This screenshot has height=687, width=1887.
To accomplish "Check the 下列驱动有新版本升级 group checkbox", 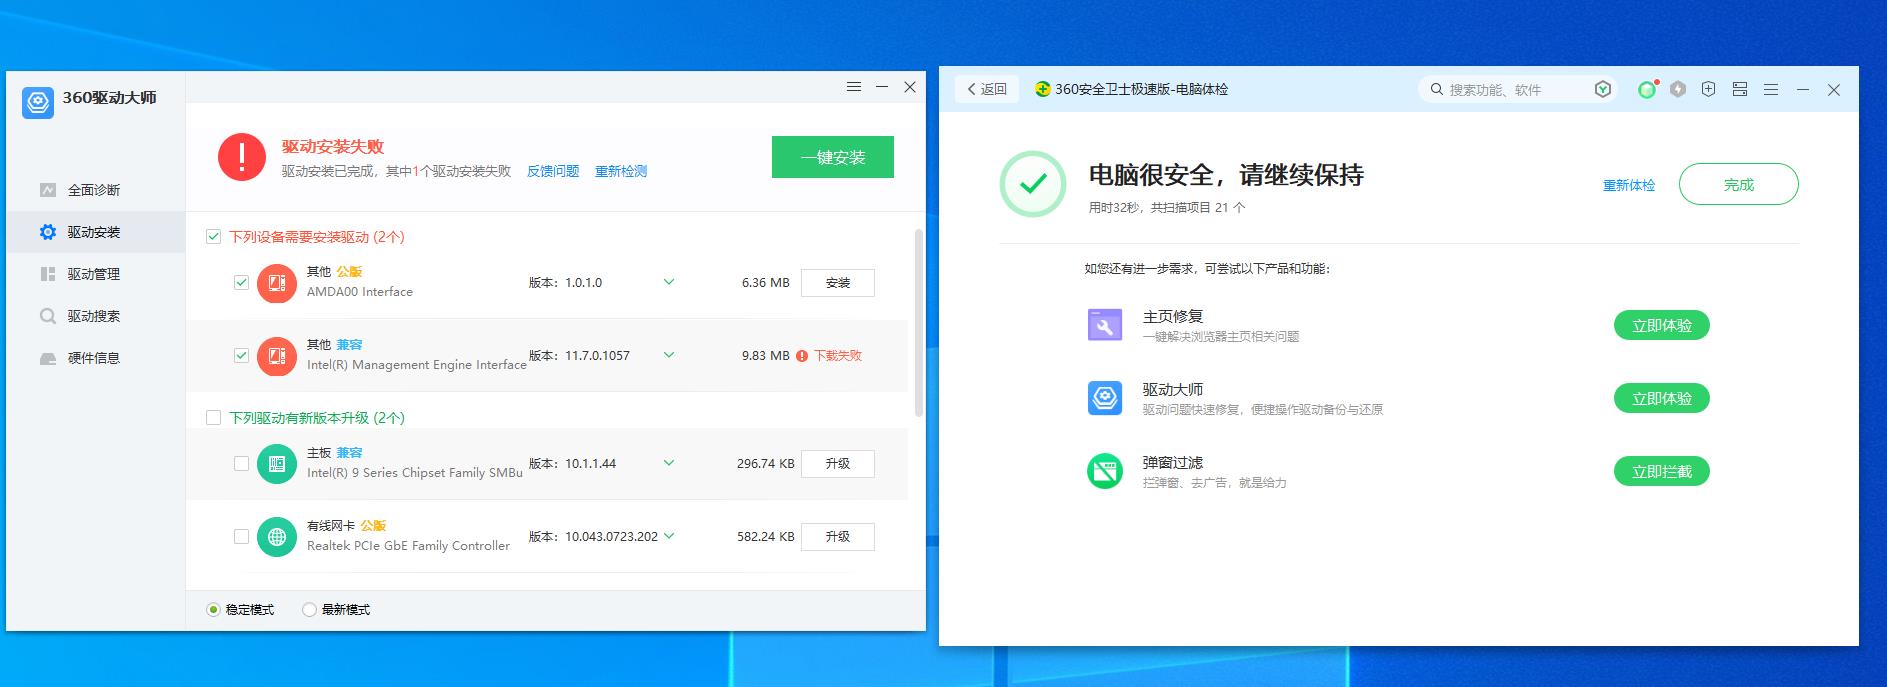I will (213, 418).
